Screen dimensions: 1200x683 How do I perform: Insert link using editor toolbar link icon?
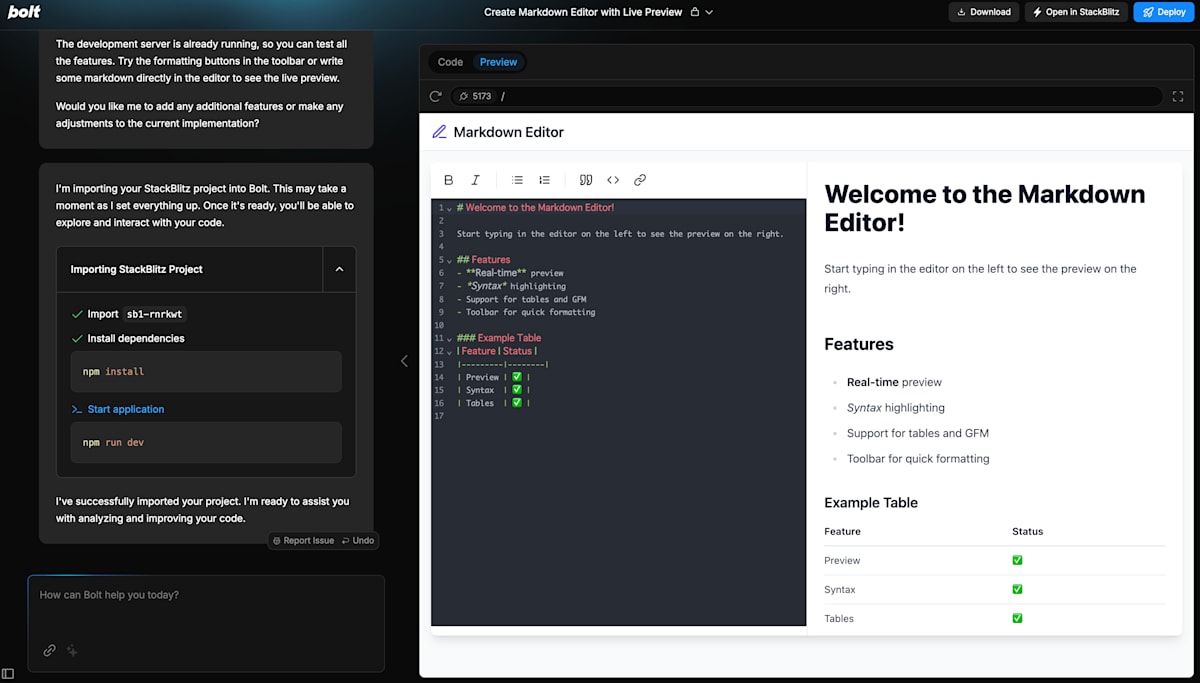pyautogui.click(x=640, y=180)
